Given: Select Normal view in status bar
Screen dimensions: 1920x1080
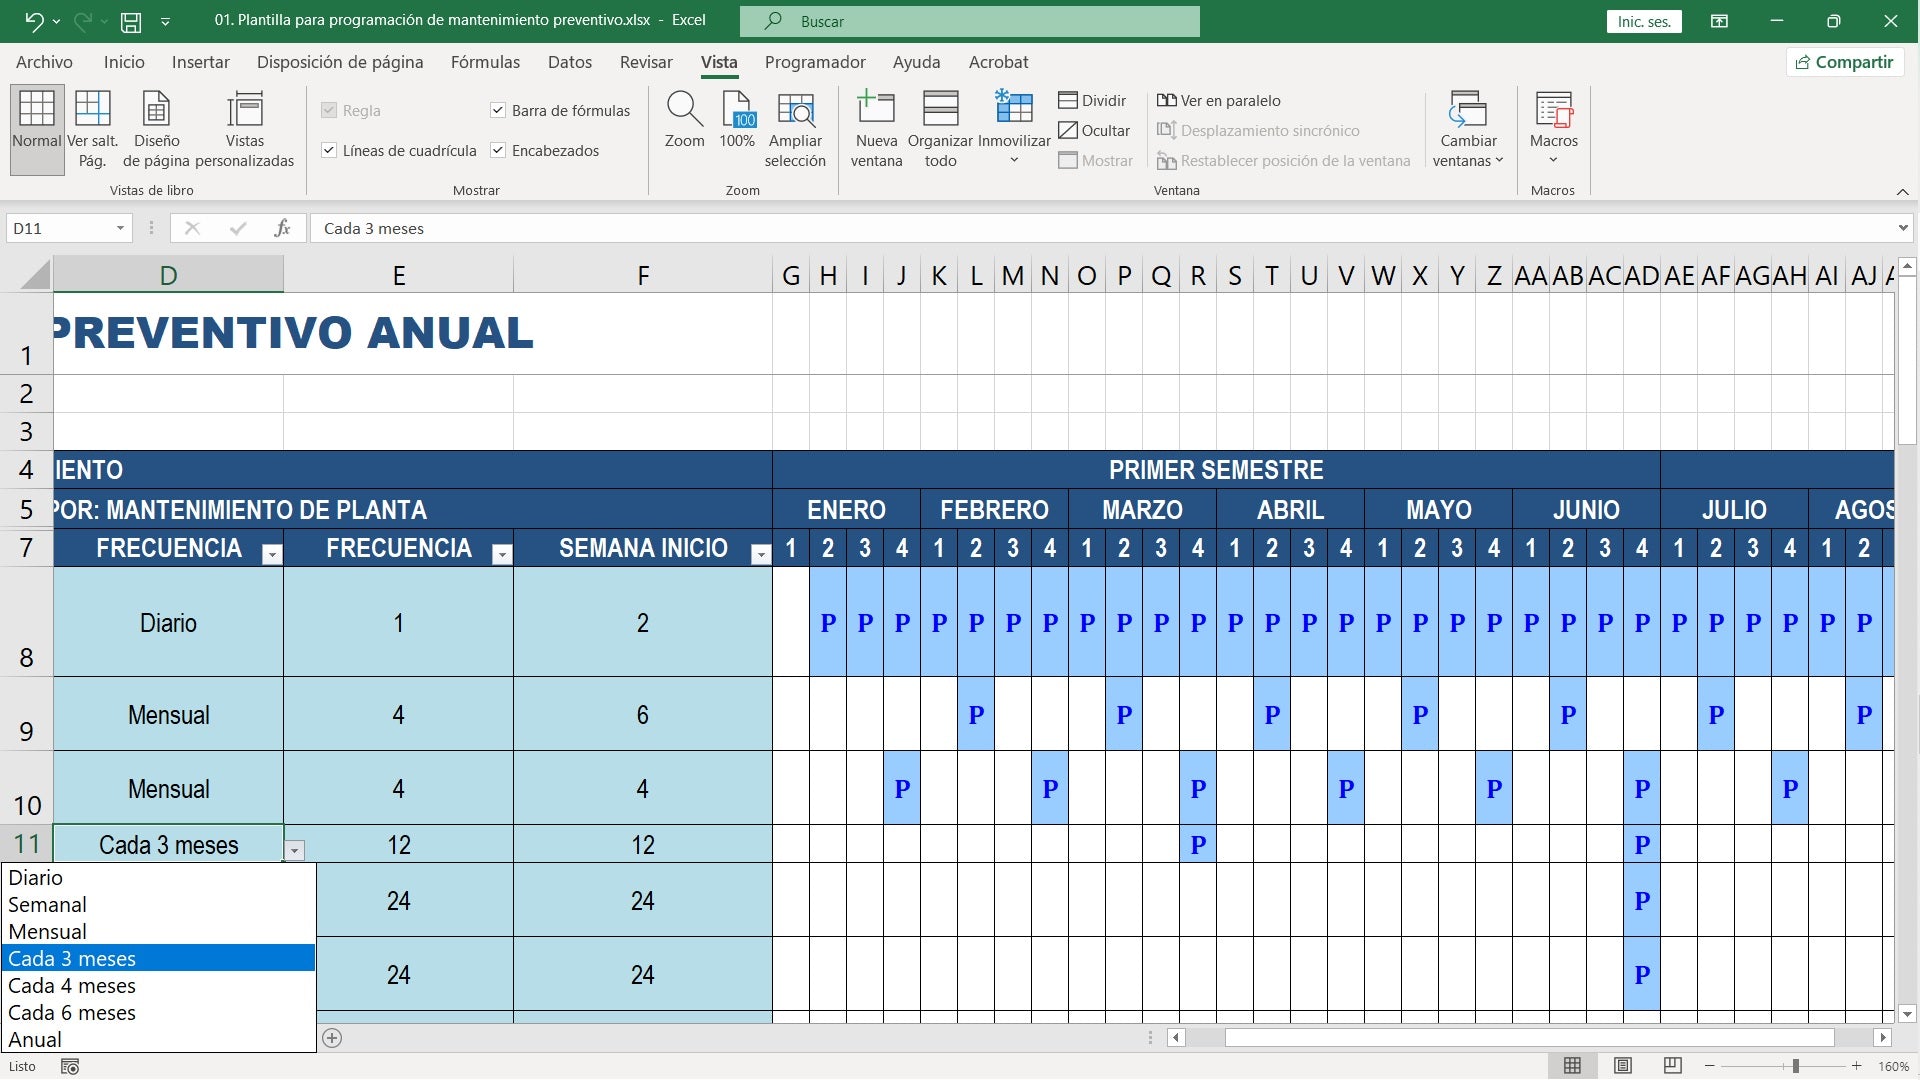Looking at the screenshot, I should [x=1572, y=1066].
